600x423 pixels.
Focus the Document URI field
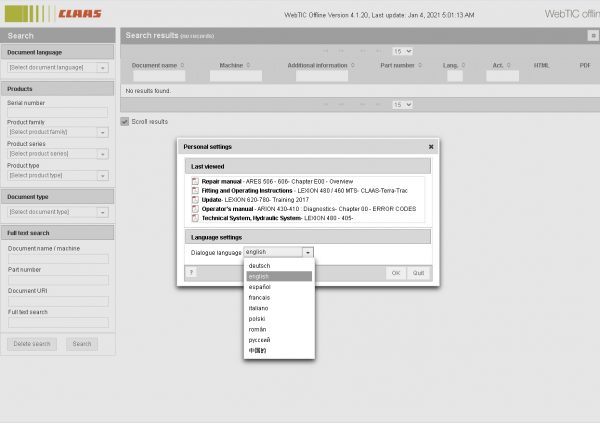[58, 301]
